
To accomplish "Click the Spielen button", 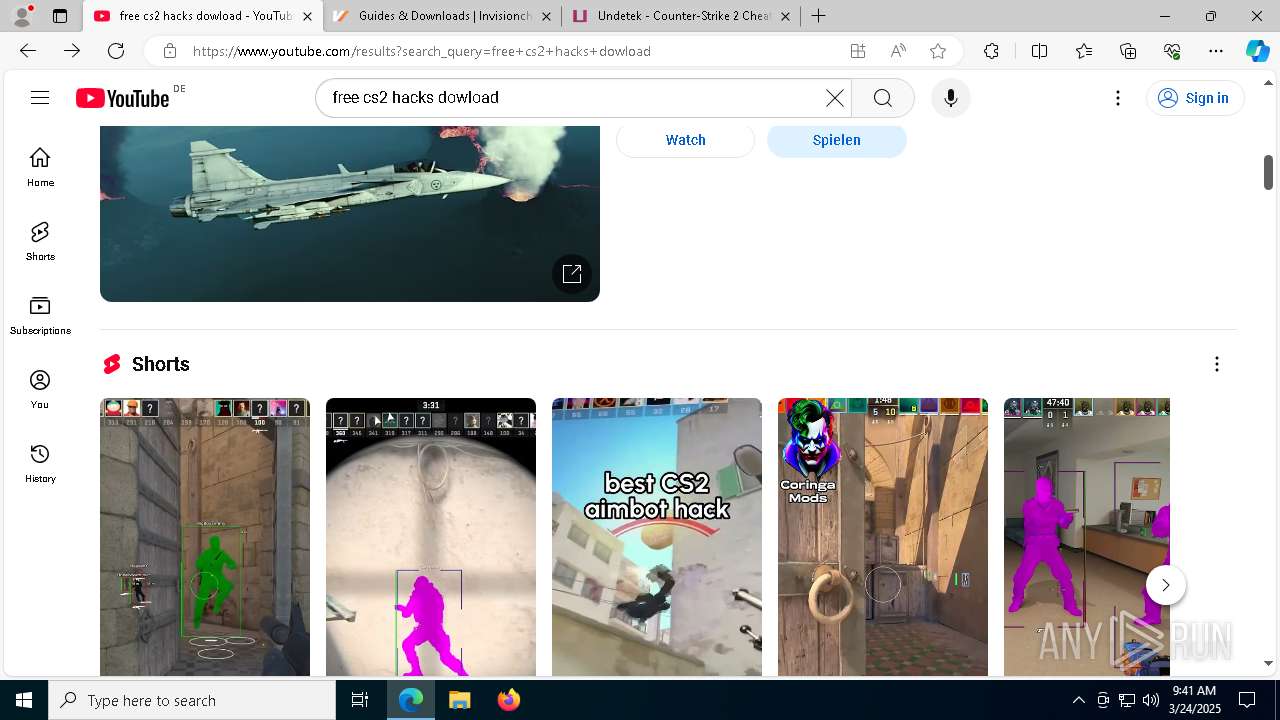I will tap(836, 140).
